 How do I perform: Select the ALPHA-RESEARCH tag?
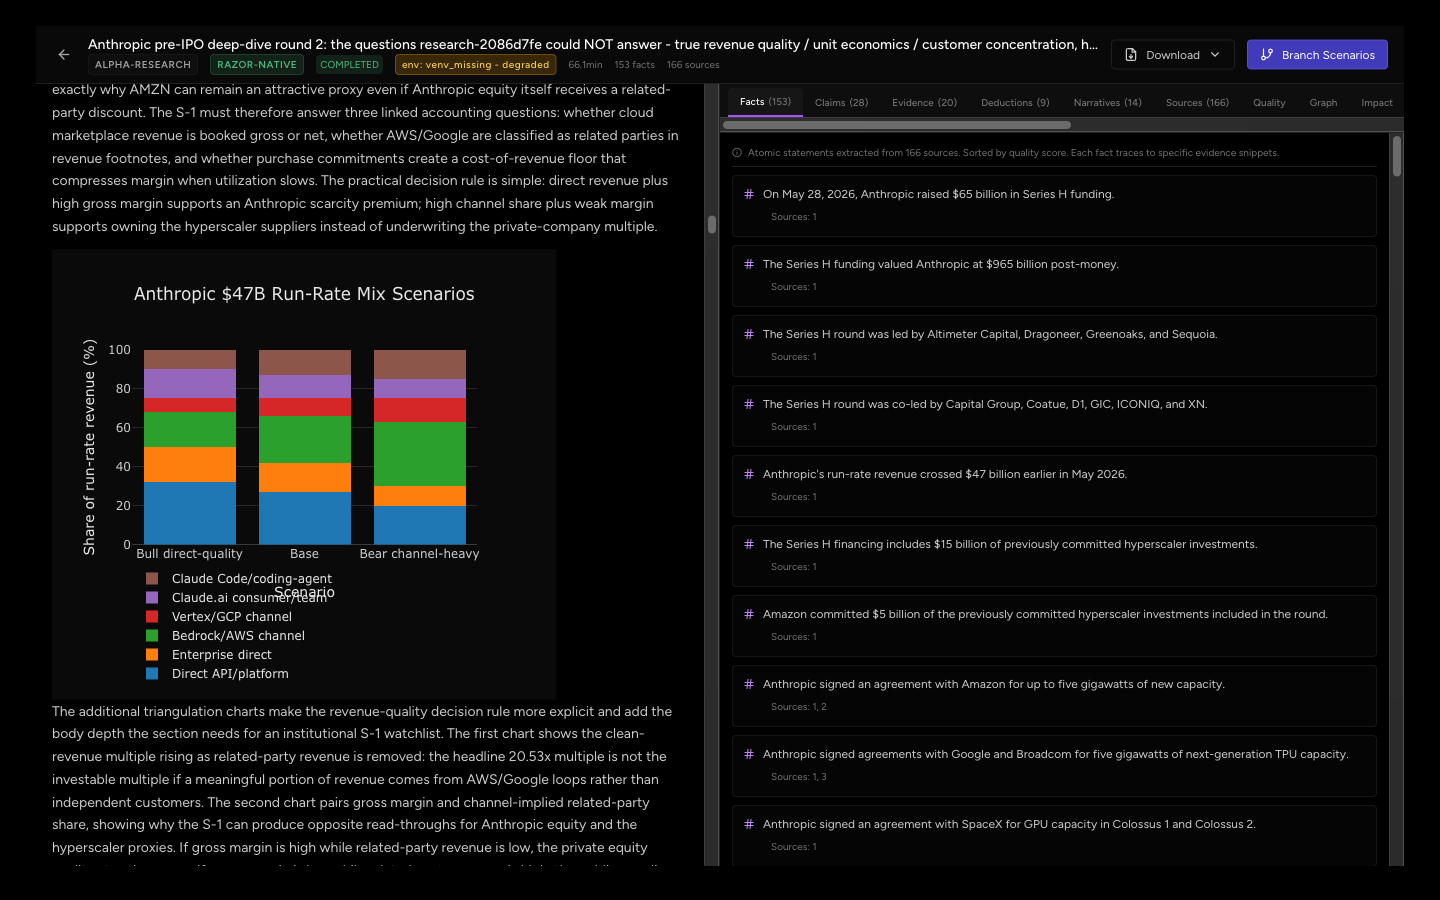click(x=143, y=65)
